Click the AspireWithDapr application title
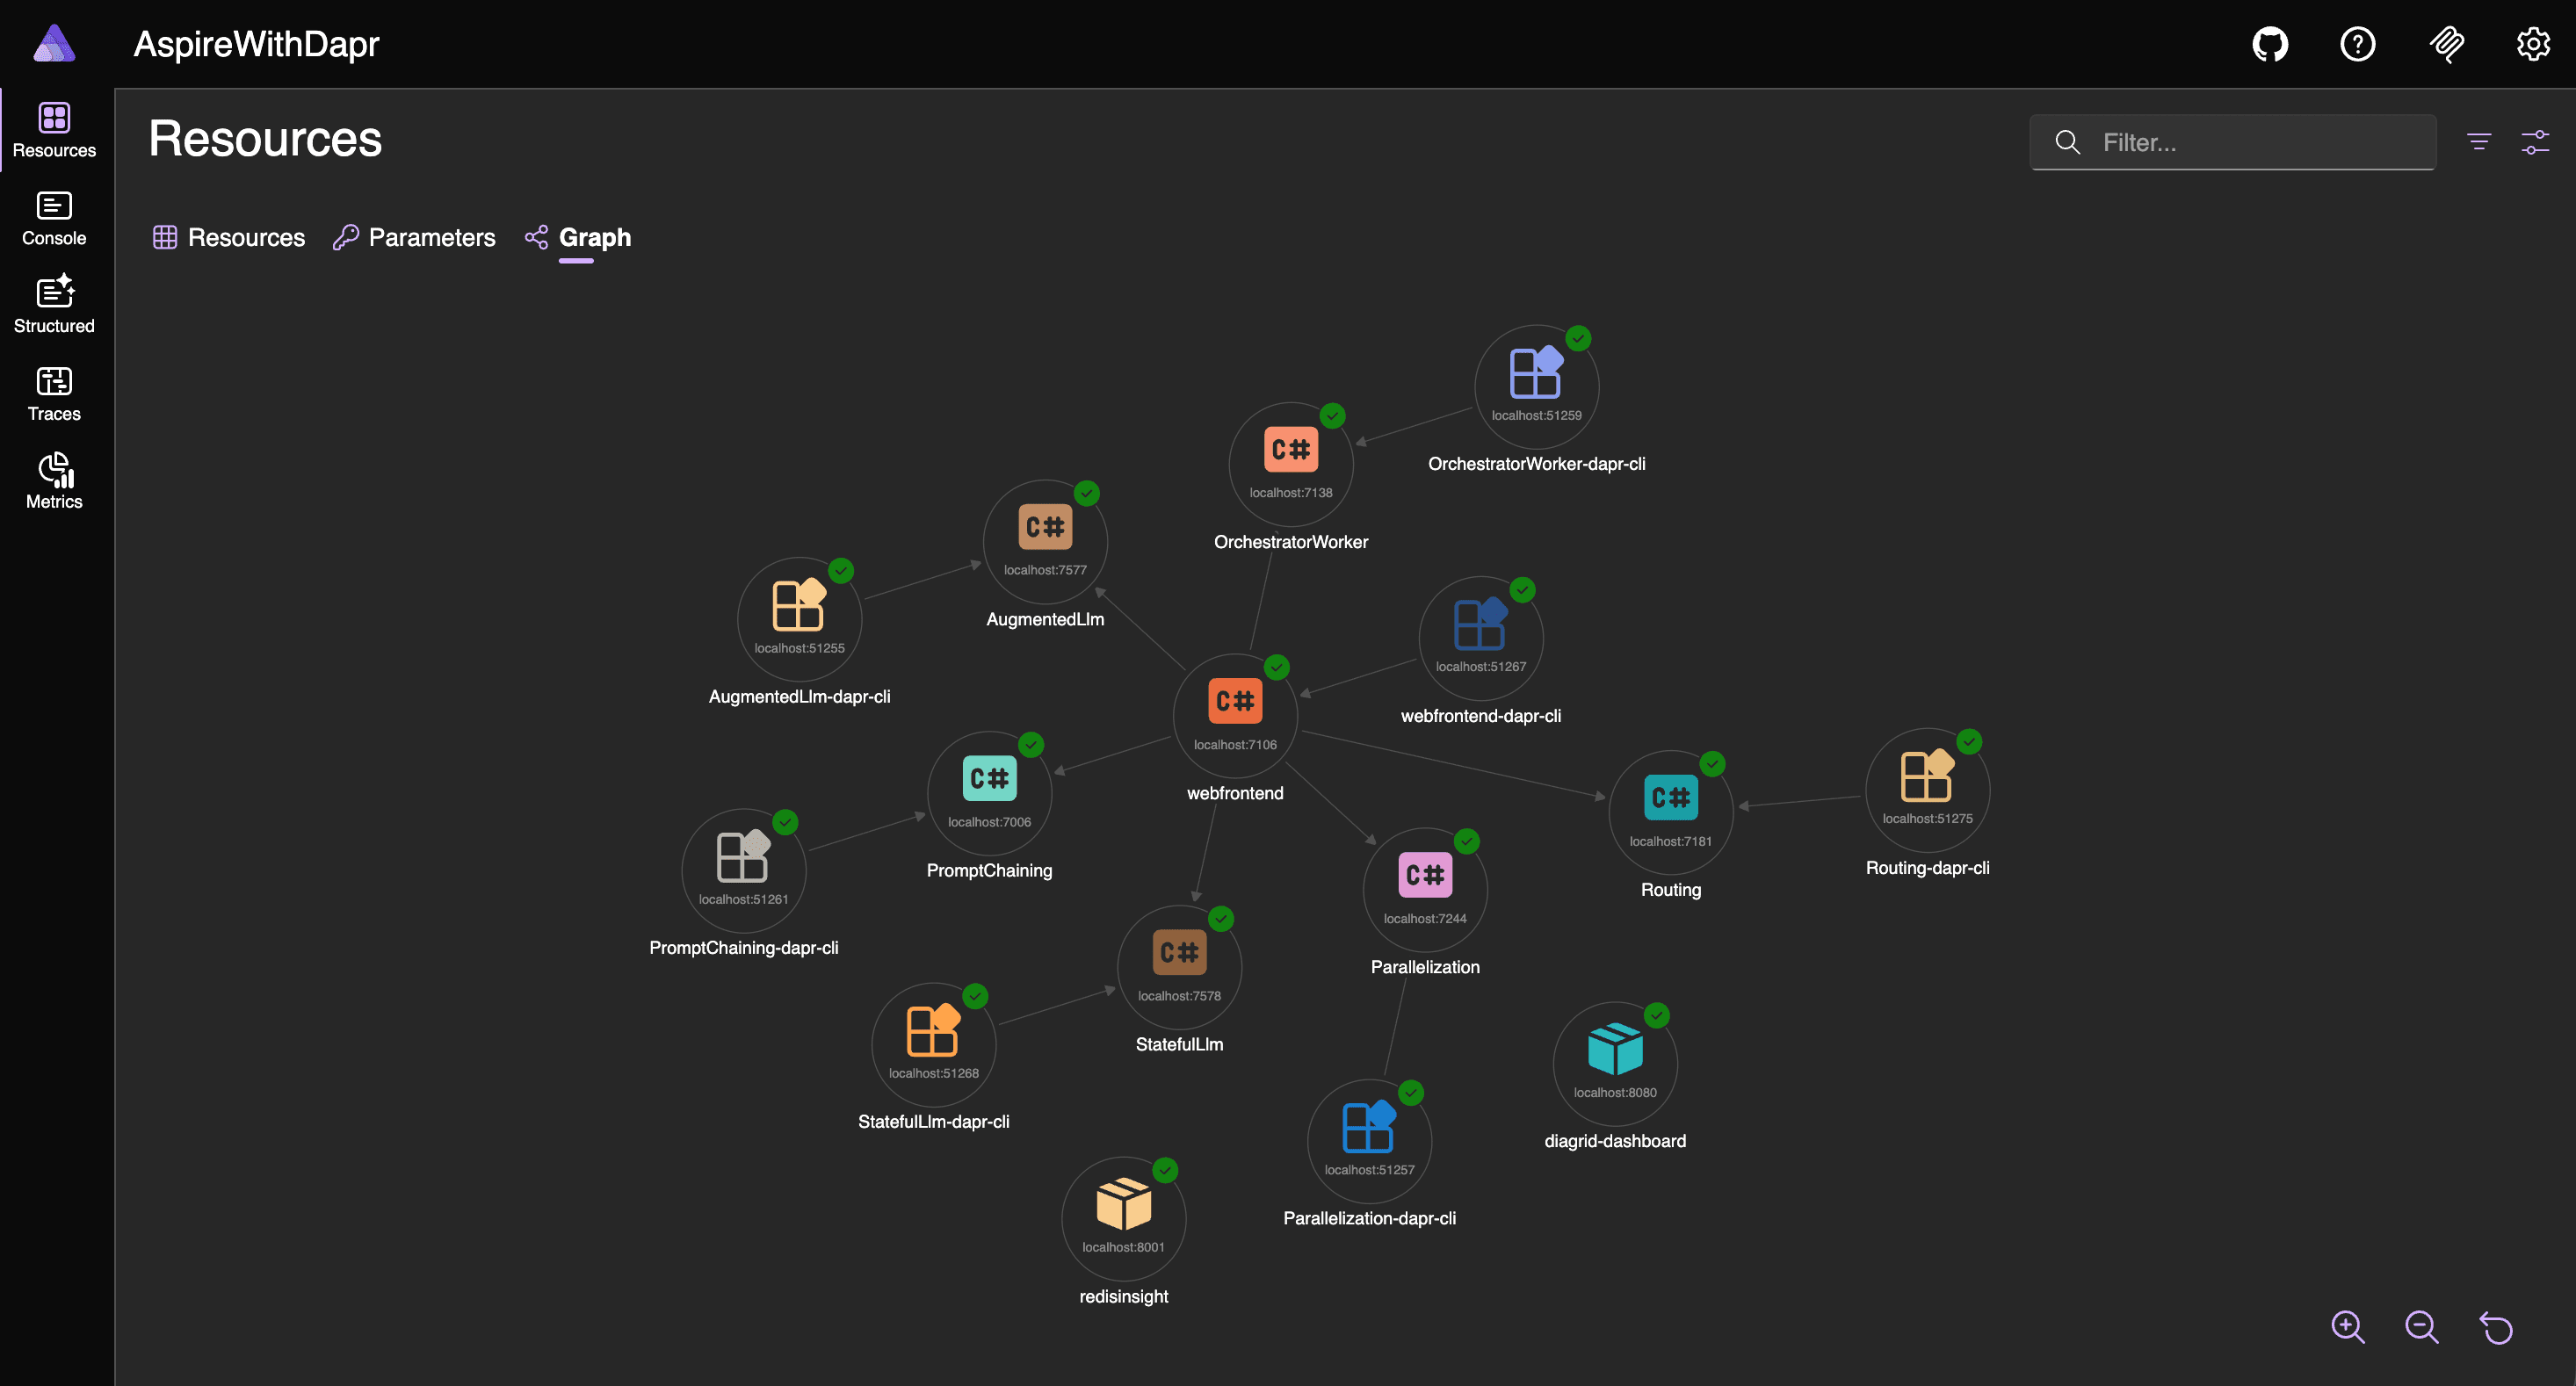Screen dimensions: 2576x1386 (256, 44)
